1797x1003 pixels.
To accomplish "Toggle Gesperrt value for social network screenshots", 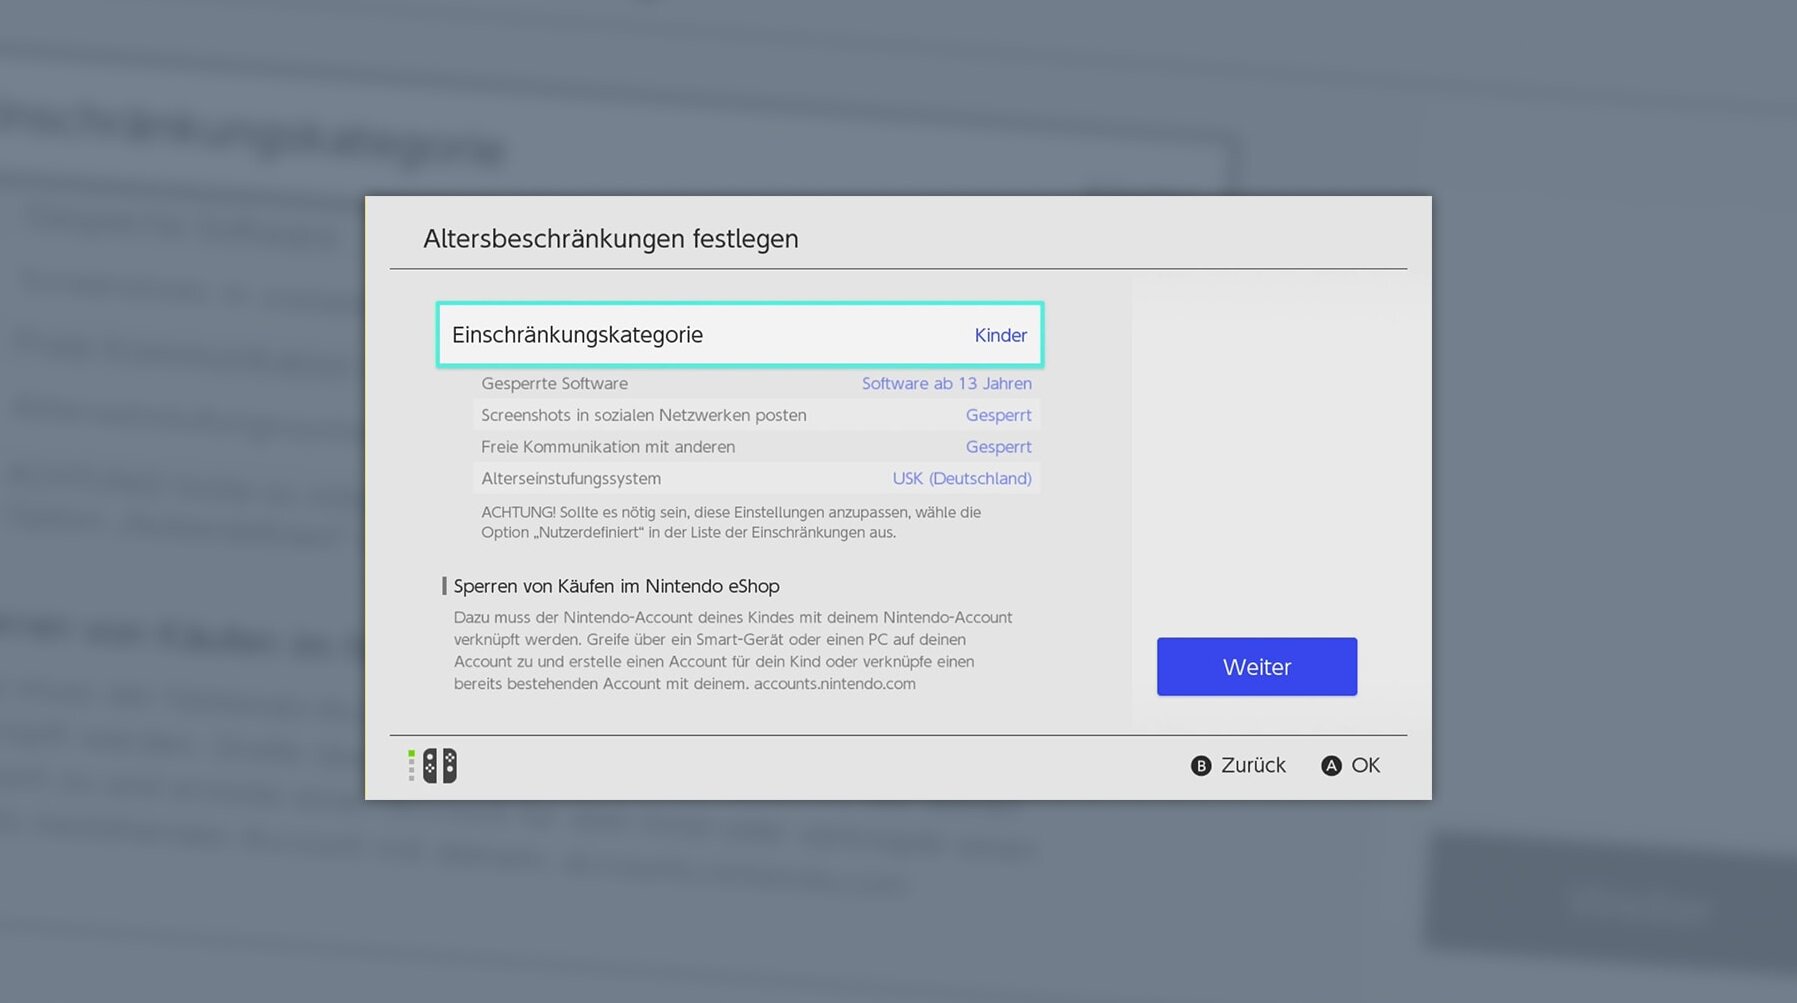I will 997,415.
